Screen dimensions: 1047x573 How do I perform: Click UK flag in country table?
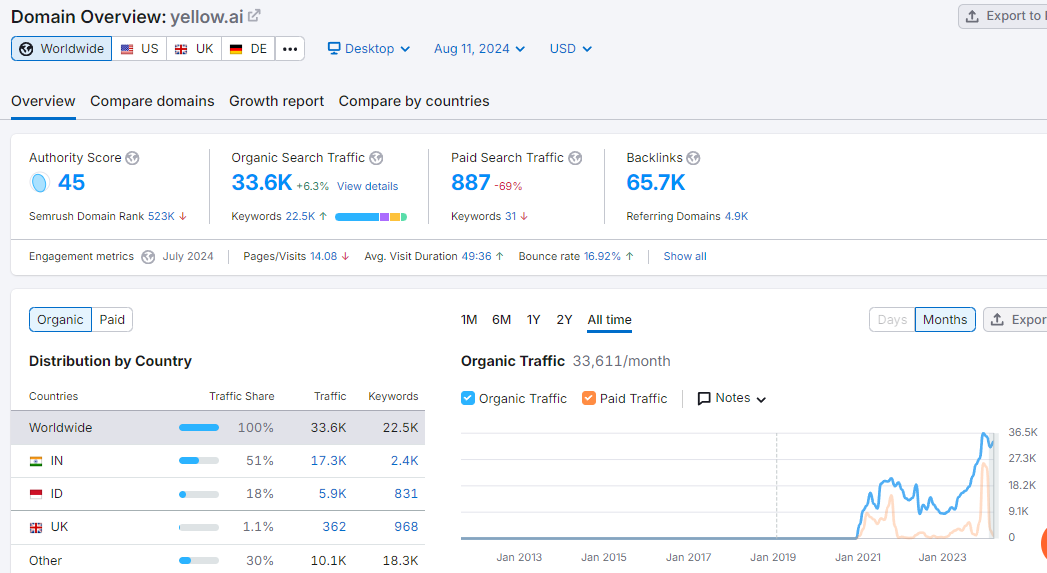coord(36,528)
